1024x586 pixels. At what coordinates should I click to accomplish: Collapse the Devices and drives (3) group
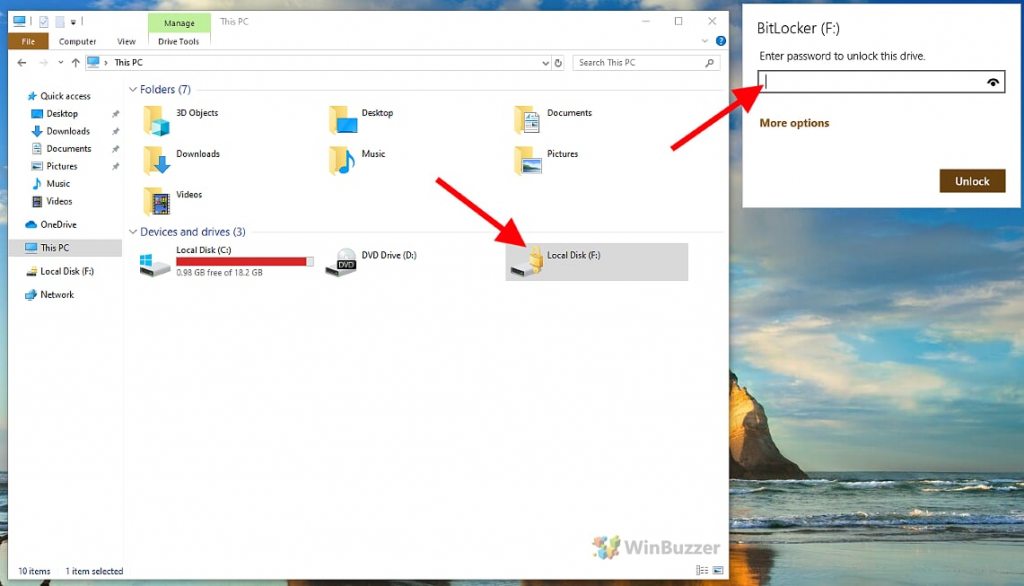pyautogui.click(x=133, y=232)
